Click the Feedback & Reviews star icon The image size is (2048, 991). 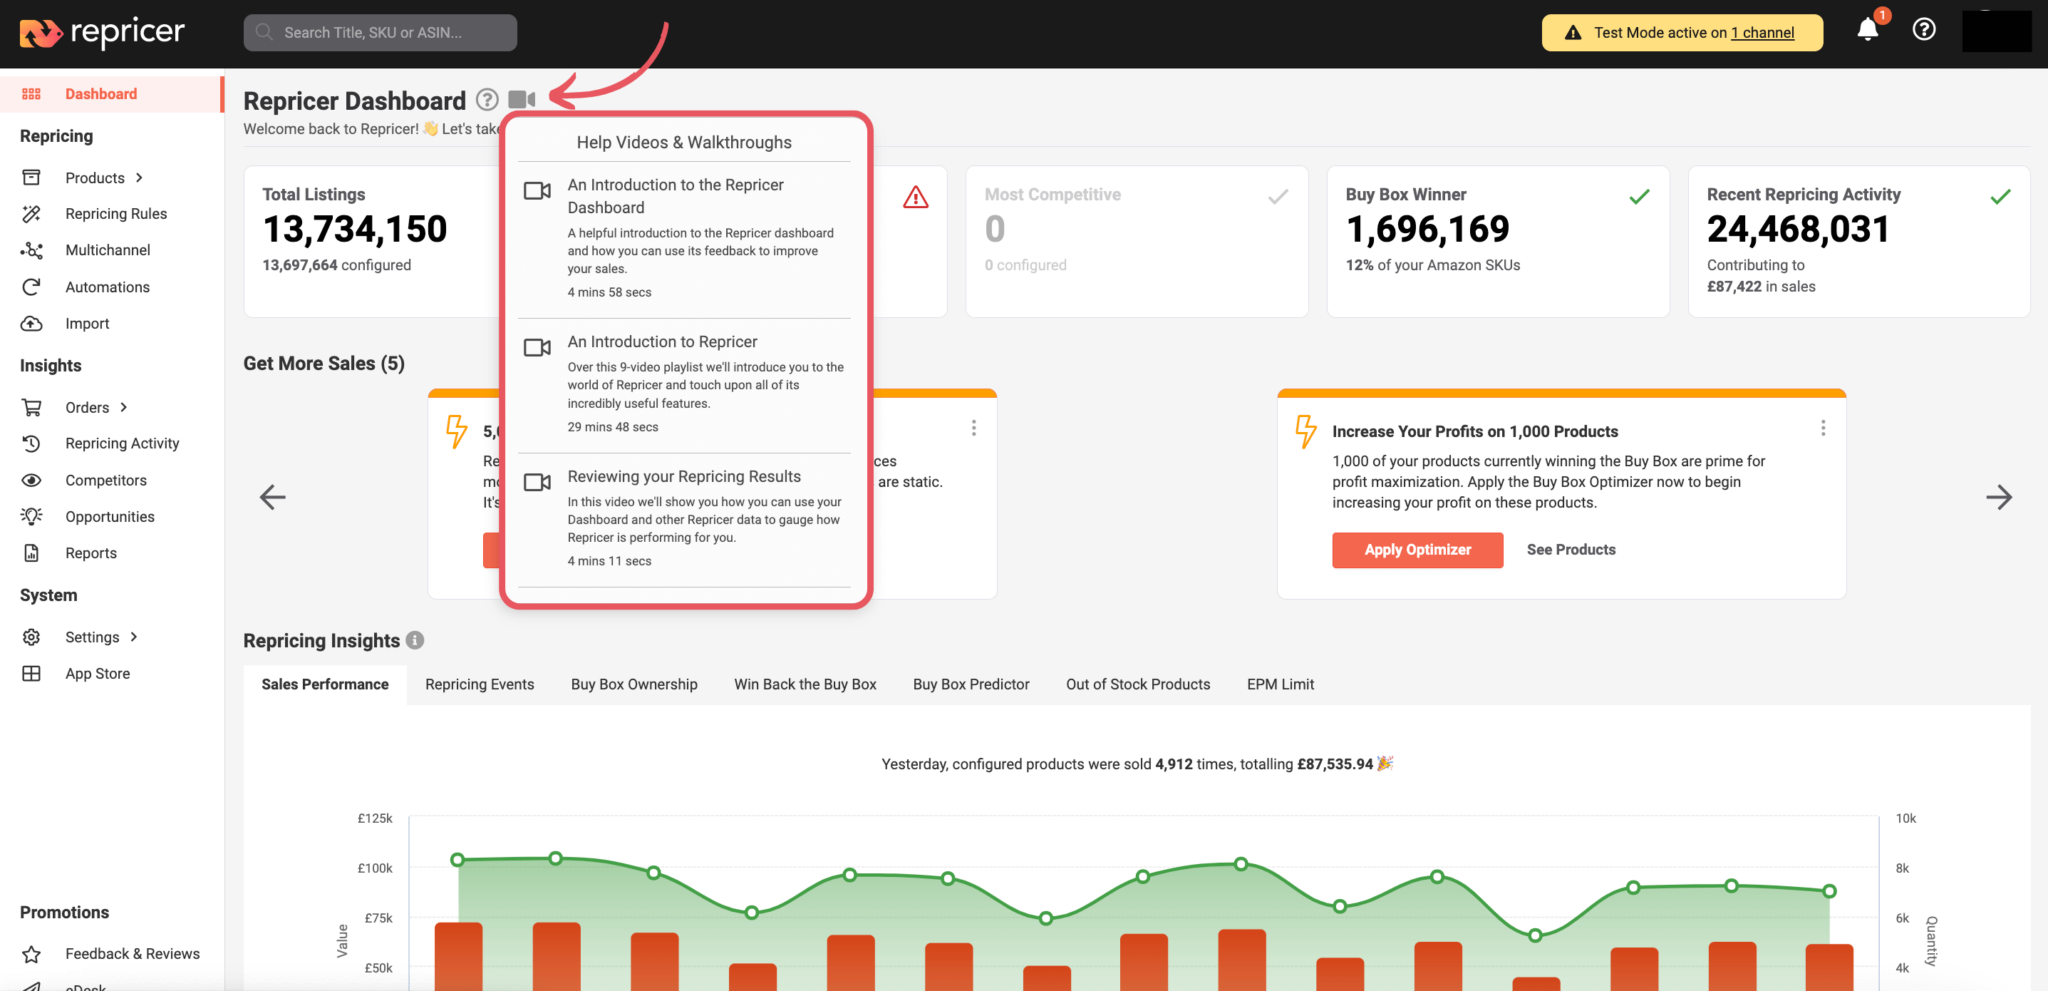pos(32,954)
